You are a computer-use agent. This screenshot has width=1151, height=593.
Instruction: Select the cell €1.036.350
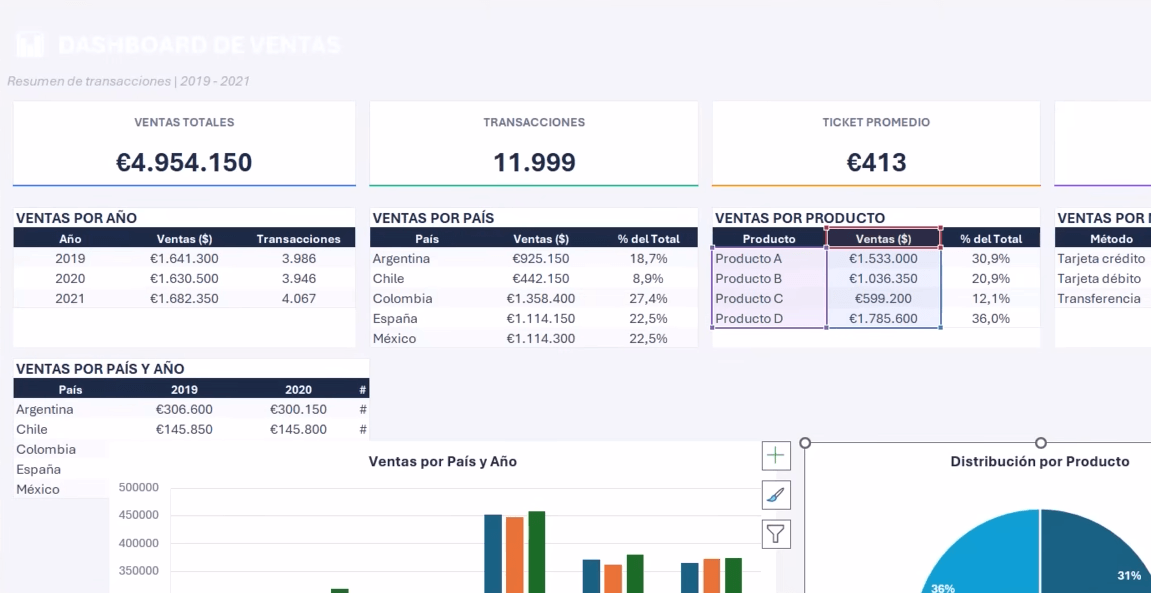tap(883, 278)
